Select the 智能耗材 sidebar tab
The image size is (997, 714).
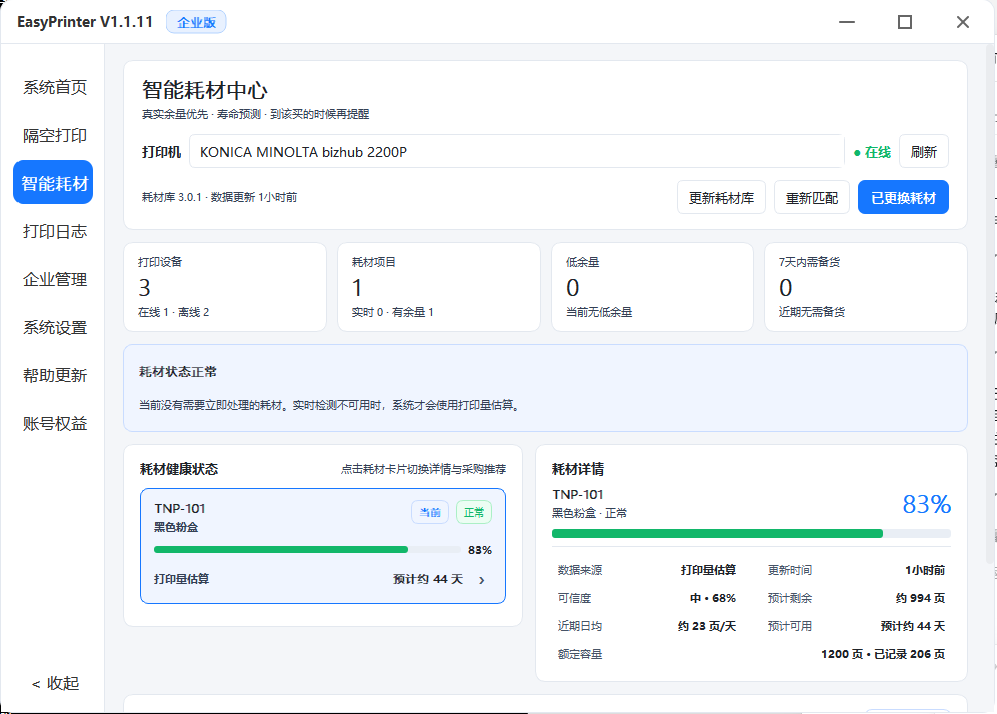53,182
